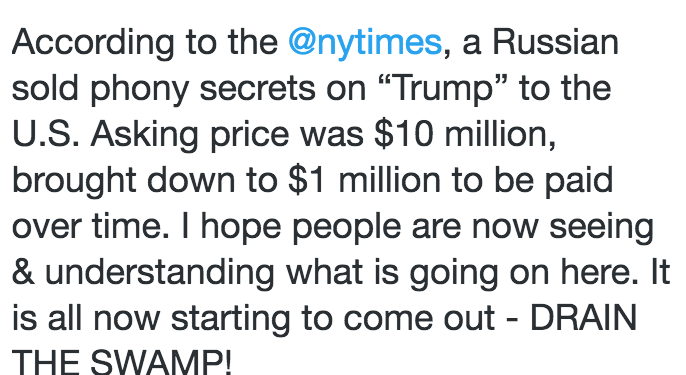The width and height of the screenshot is (686, 375).
Task: Click the word "Russian" in the tweet
Action: click(x=556, y=42)
